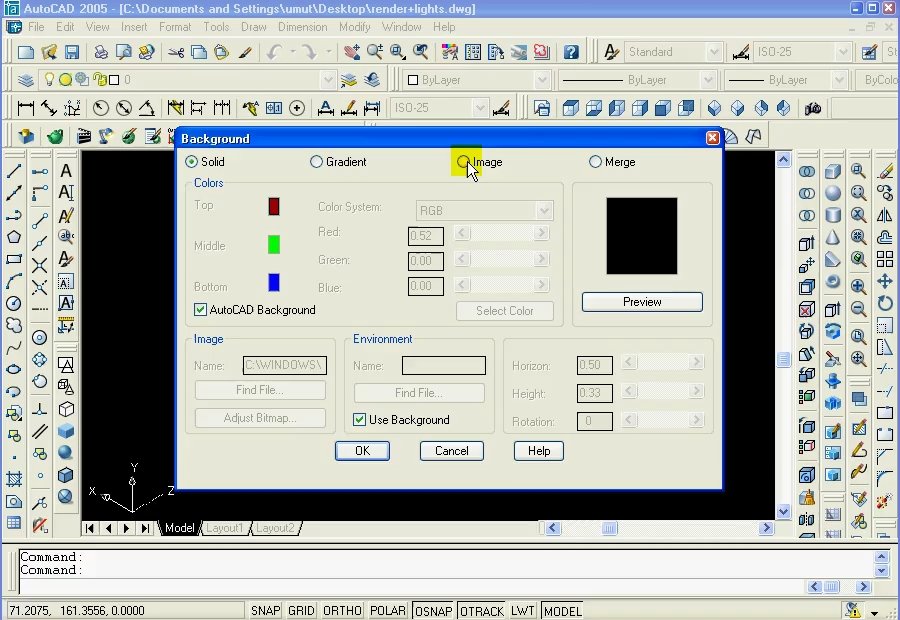Activate the Pan hand tool
900x620 pixels.
click(352, 52)
